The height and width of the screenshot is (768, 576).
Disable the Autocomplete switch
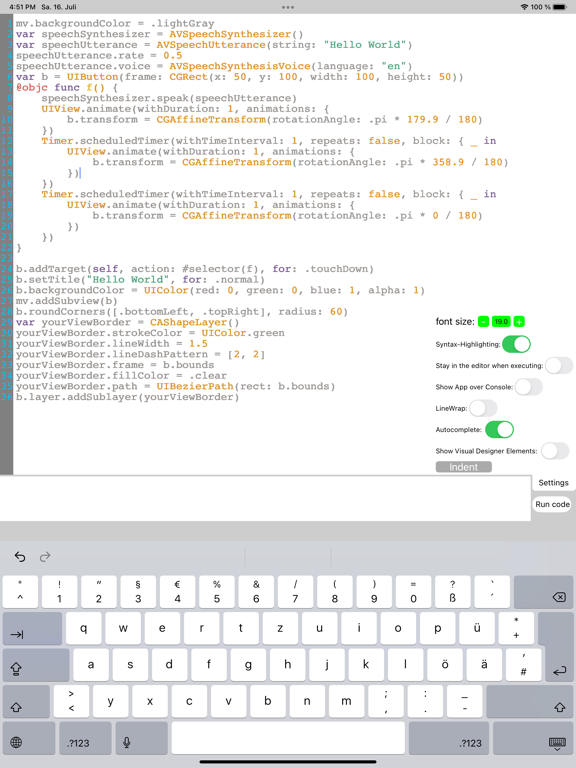[x=500, y=430]
